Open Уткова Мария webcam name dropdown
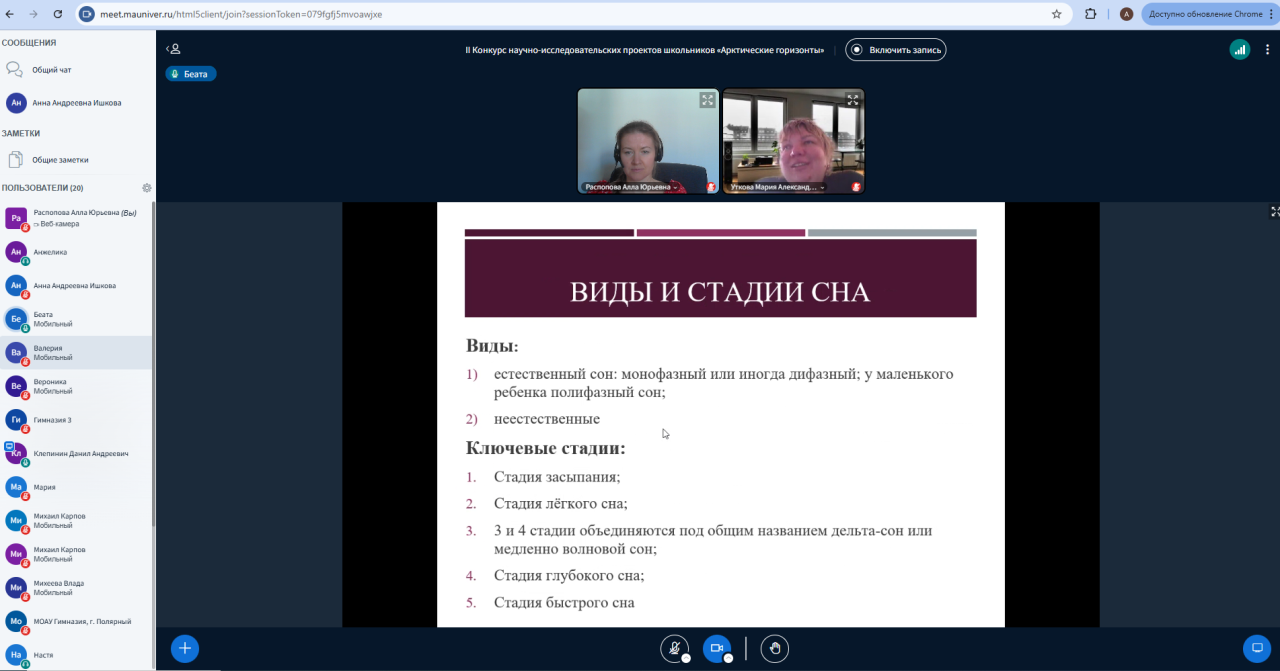This screenshot has width=1280, height=671. coord(777,187)
